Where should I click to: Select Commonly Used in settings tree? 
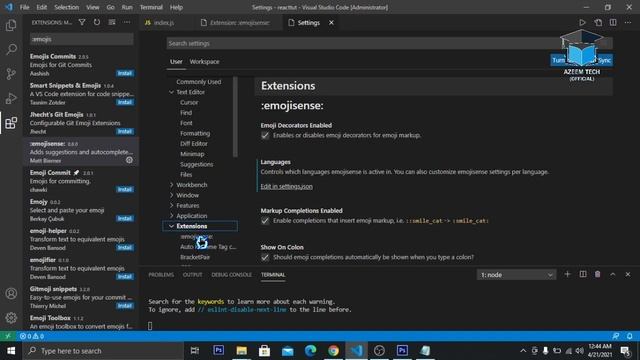(x=198, y=82)
